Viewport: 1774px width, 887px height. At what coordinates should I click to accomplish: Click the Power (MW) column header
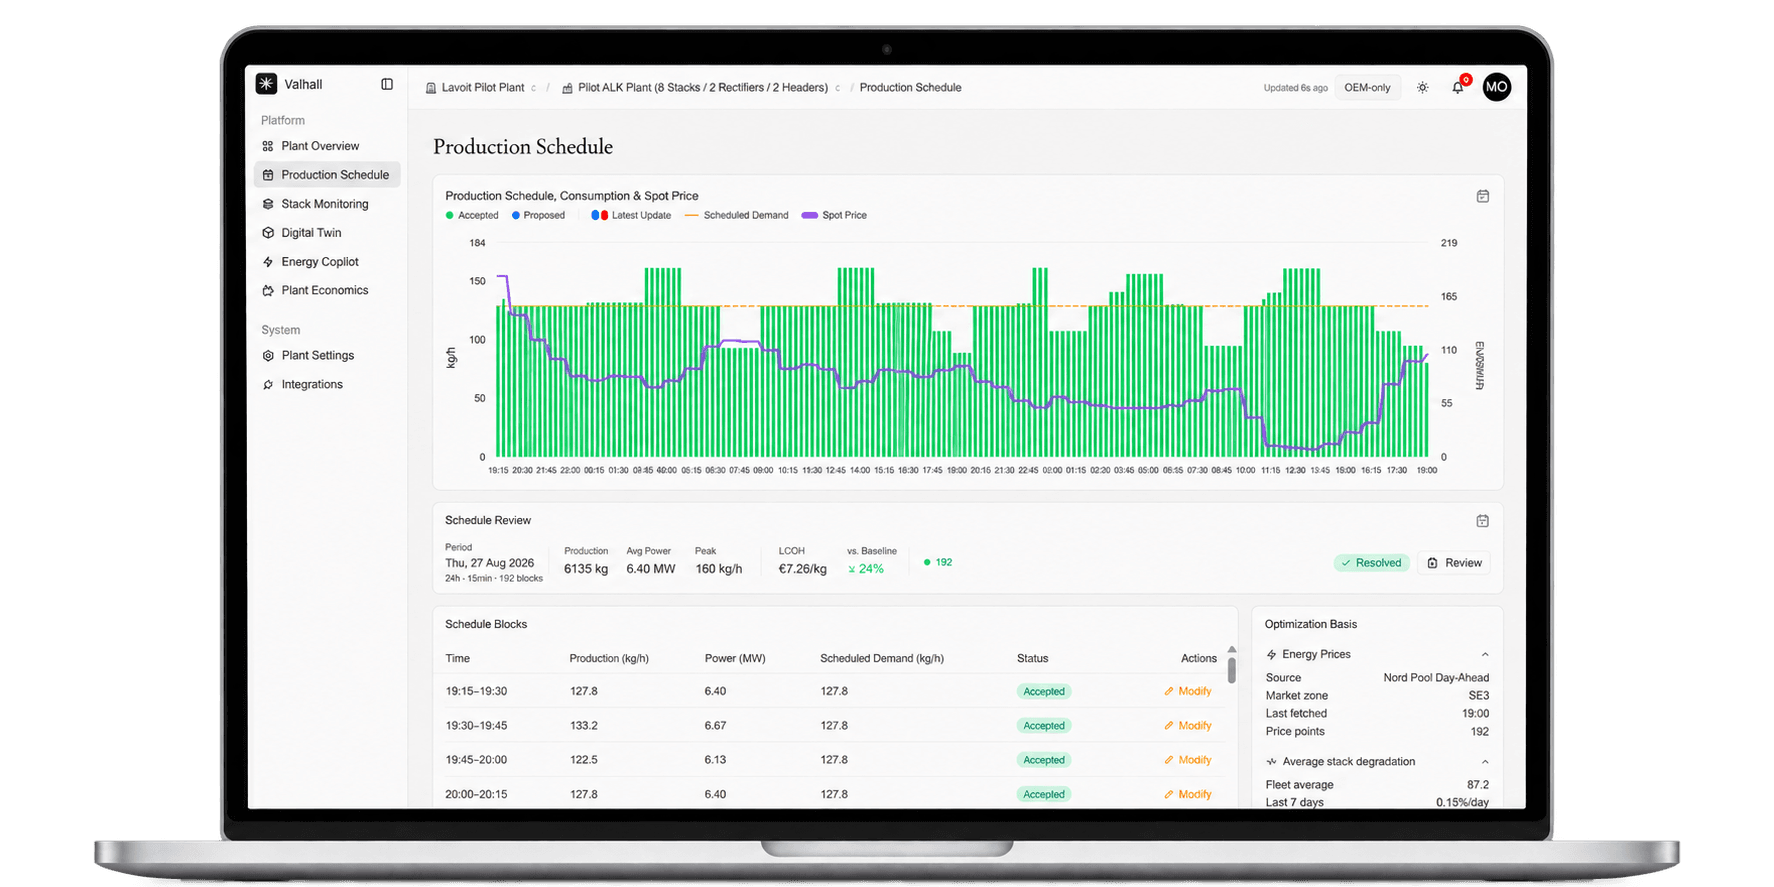click(x=735, y=659)
